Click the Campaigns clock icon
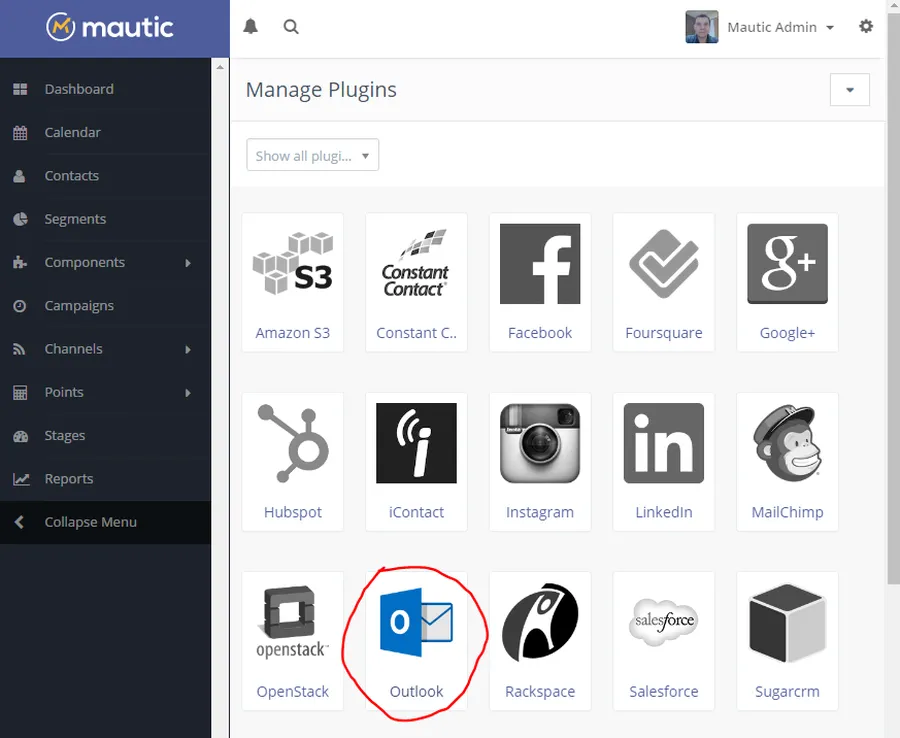The width and height of the screenshot is (900, 738). click(20, 306)
